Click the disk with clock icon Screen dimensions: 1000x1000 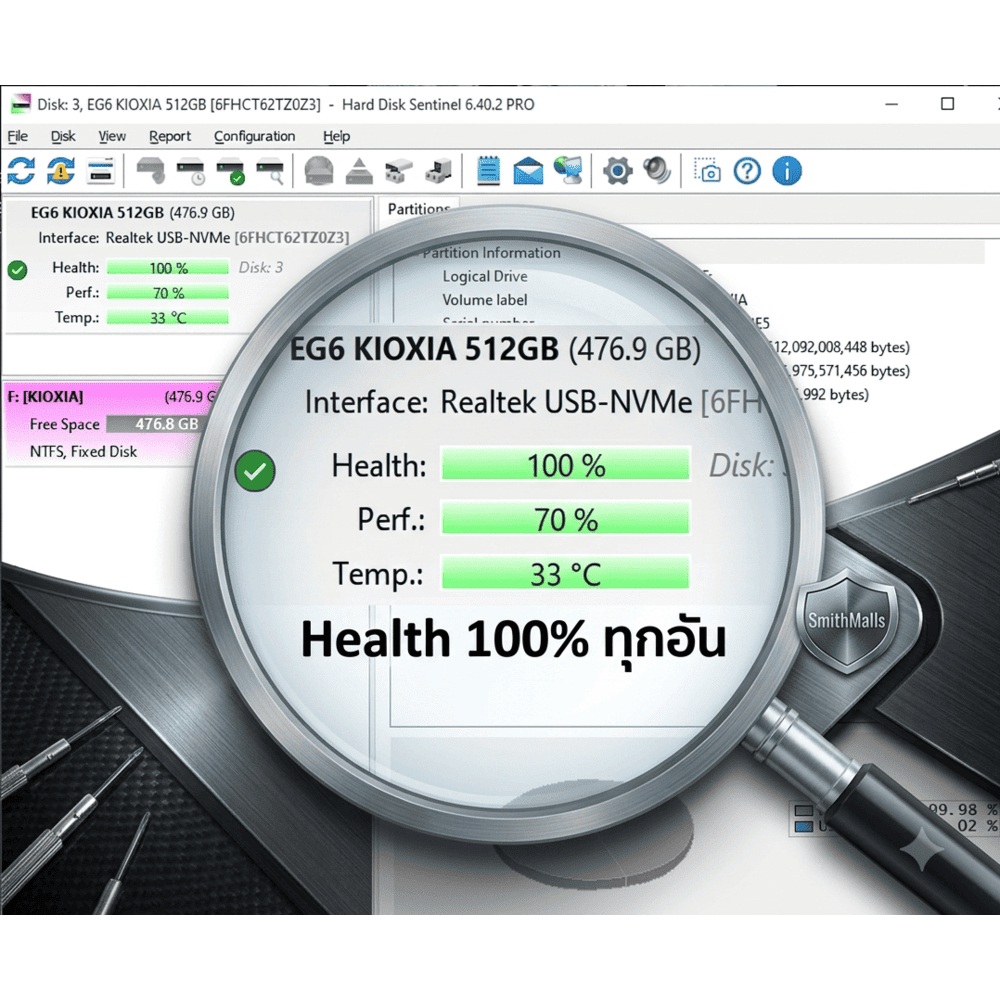click(x=191, y=171)
